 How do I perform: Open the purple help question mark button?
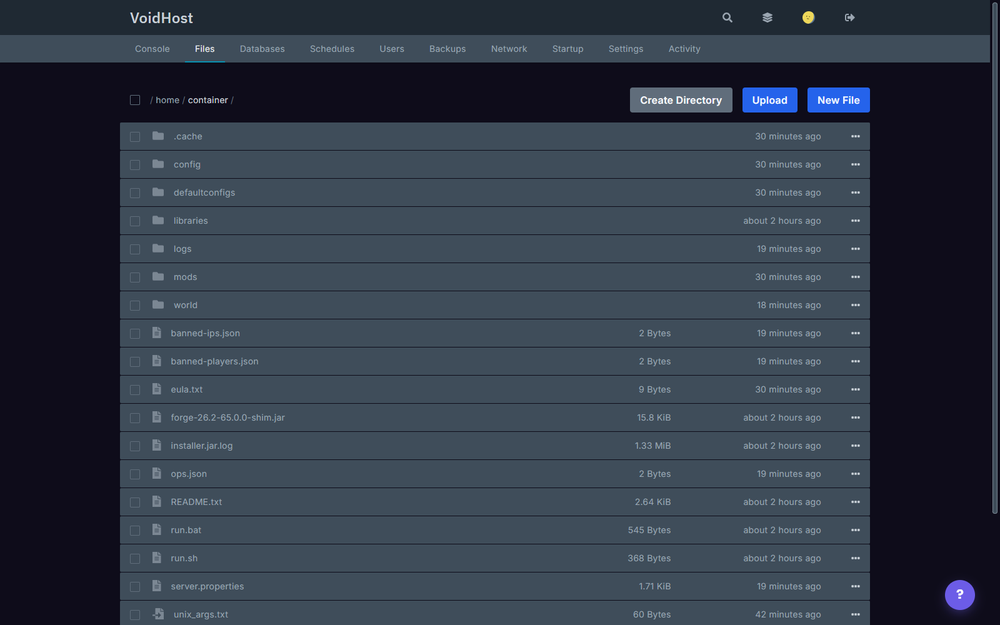coord(959,594)
